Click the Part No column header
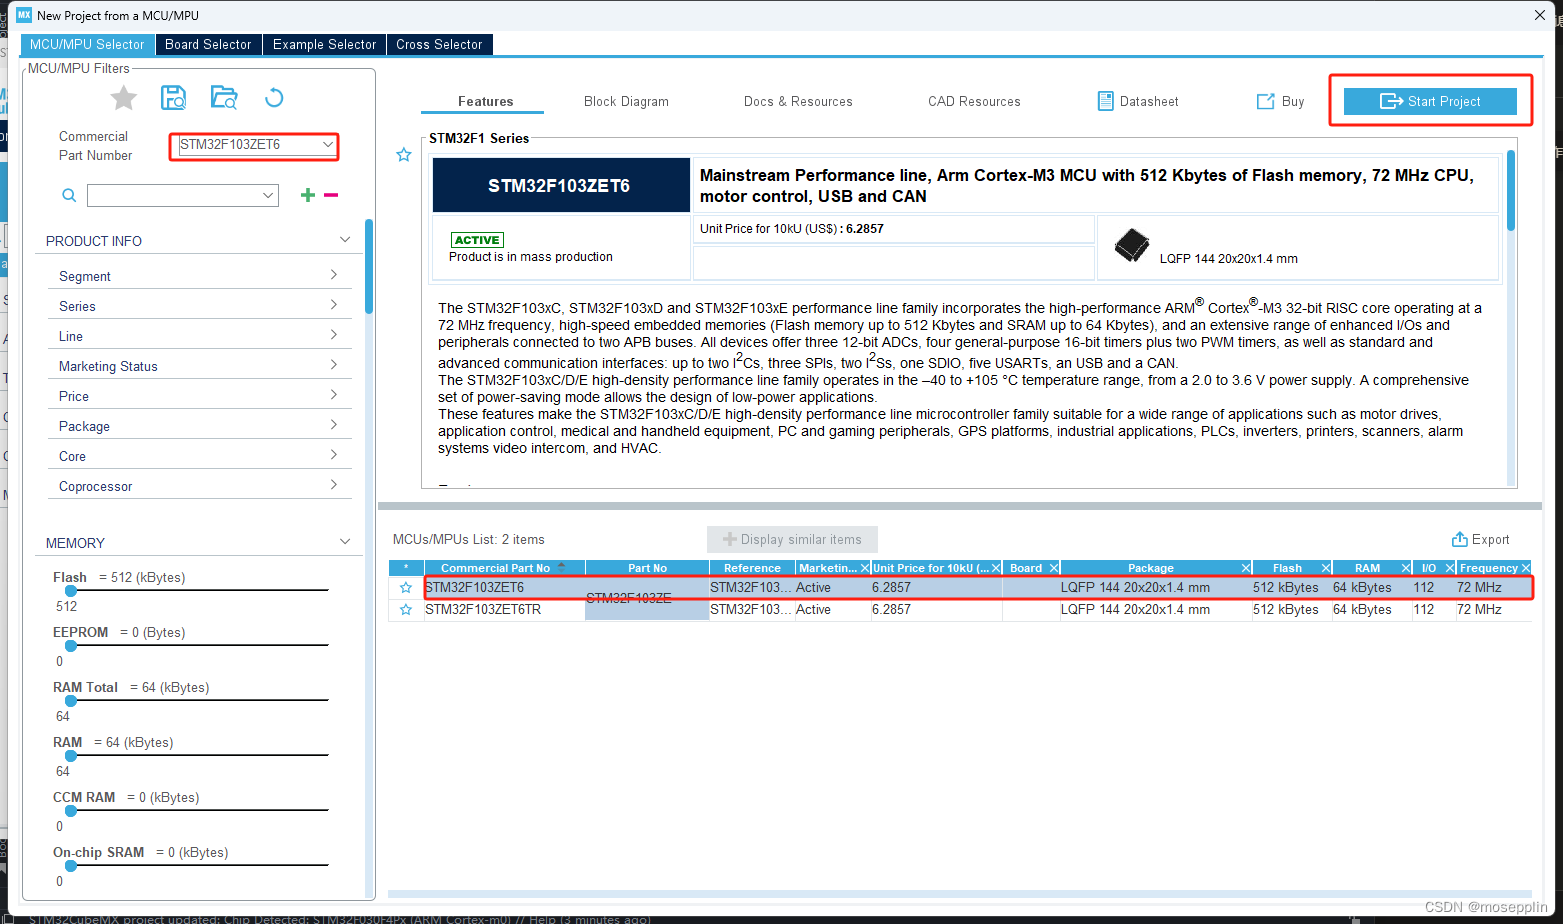The width and height of the screenshot is (1563, 924). tap(647, 568)
